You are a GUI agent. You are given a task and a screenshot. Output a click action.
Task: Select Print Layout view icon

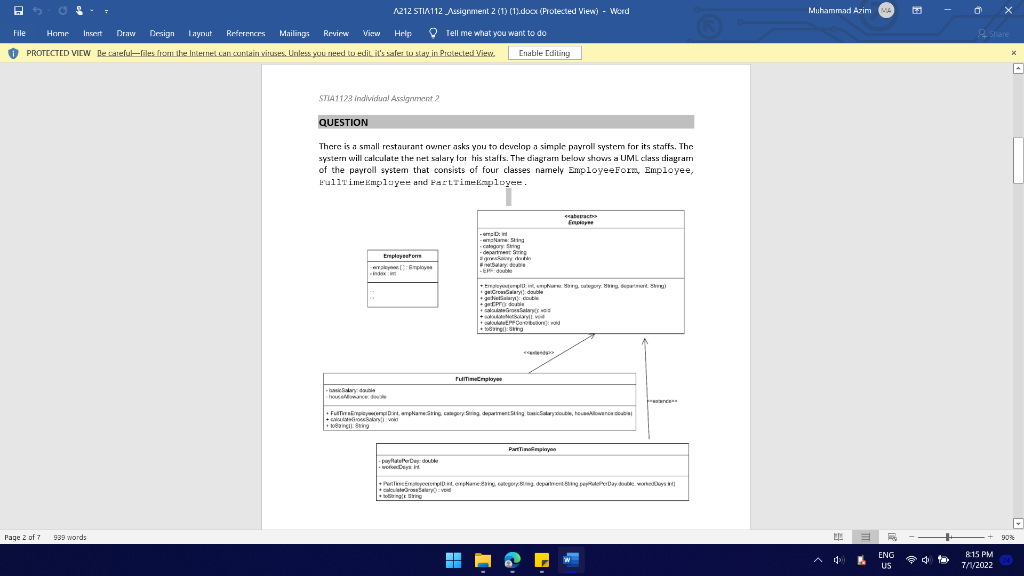[x=865, y=537]
